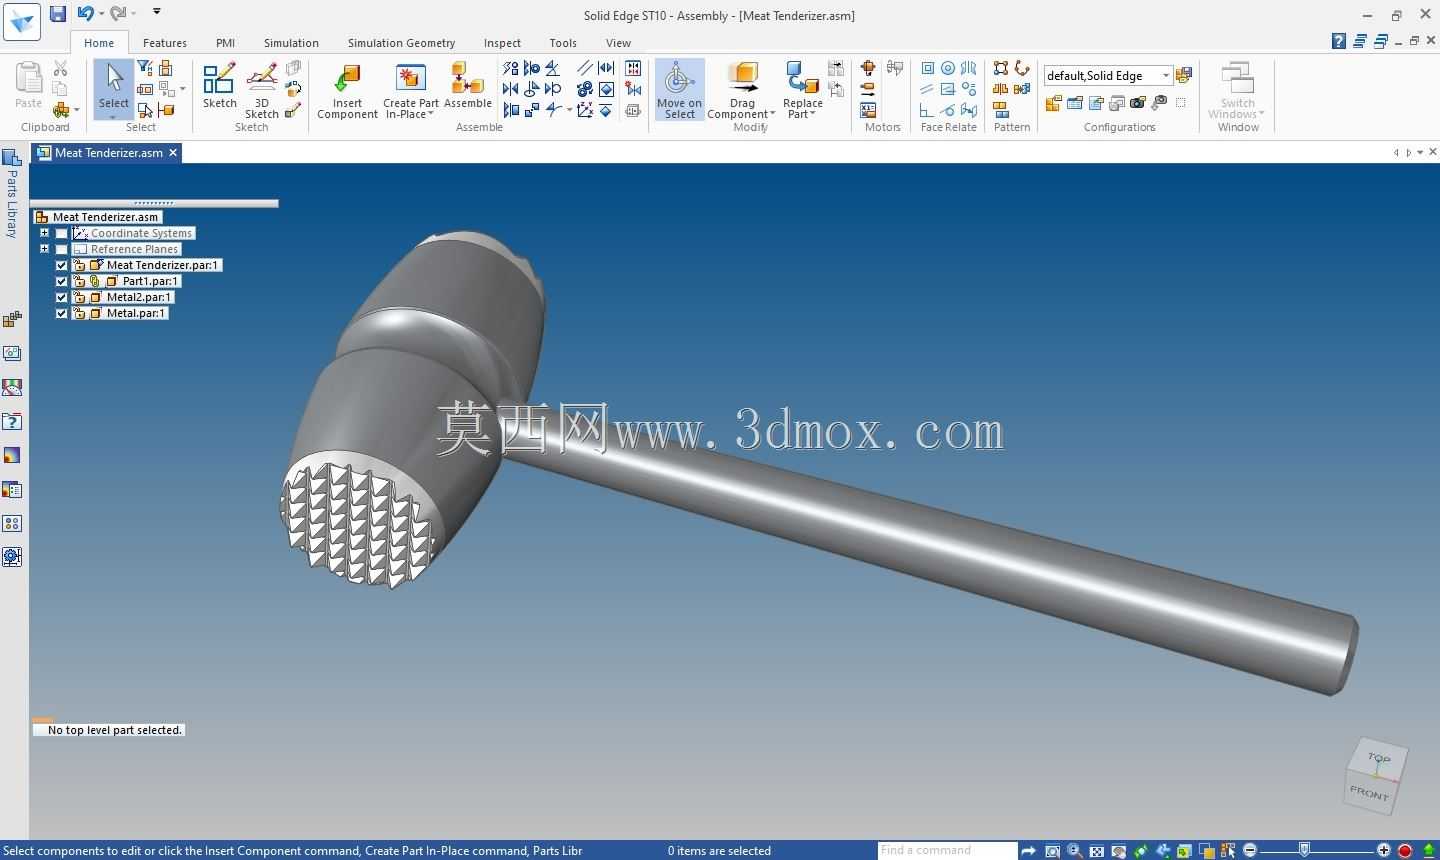Click the Zoom Area icon in status bar
The height and width of the screenshot is (860, 1440).
pos(1052,851)
